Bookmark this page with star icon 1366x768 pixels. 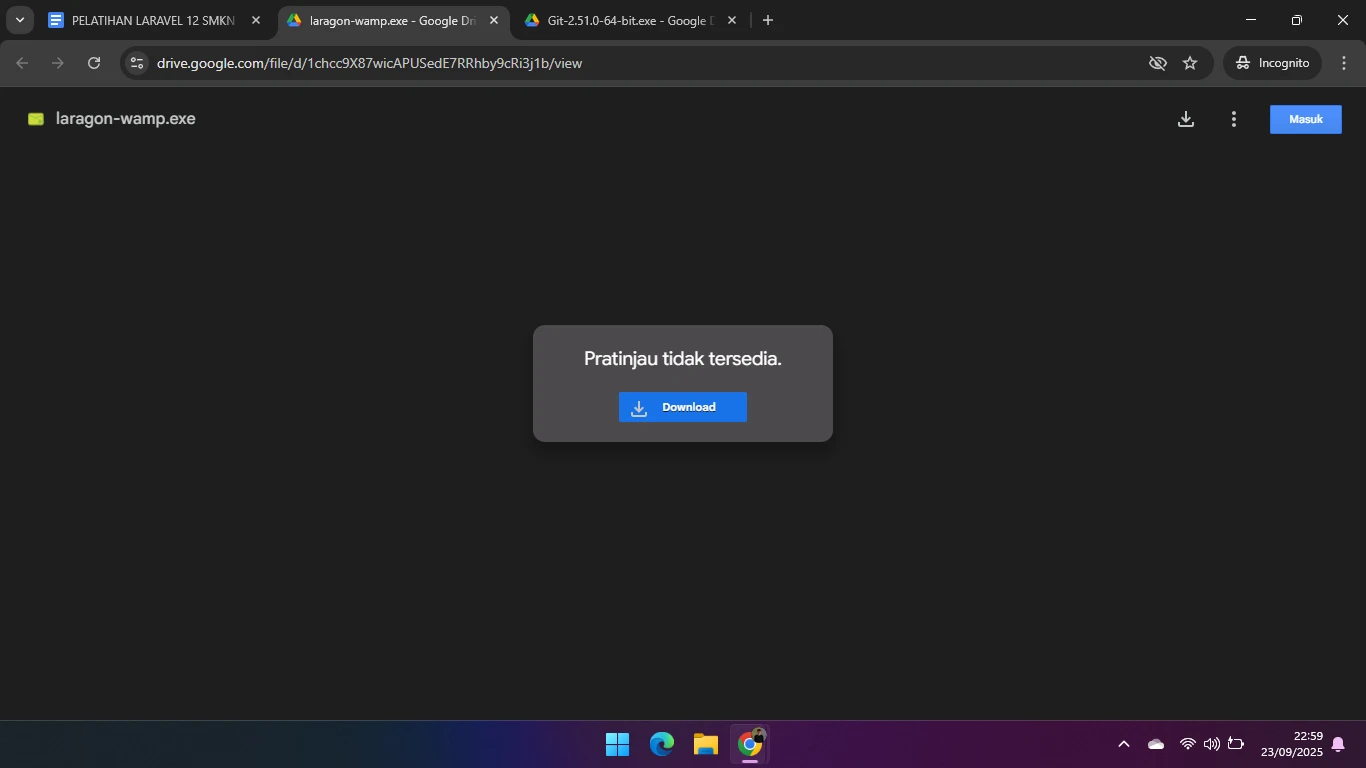pyautogui.click(x=1190, y=63)
